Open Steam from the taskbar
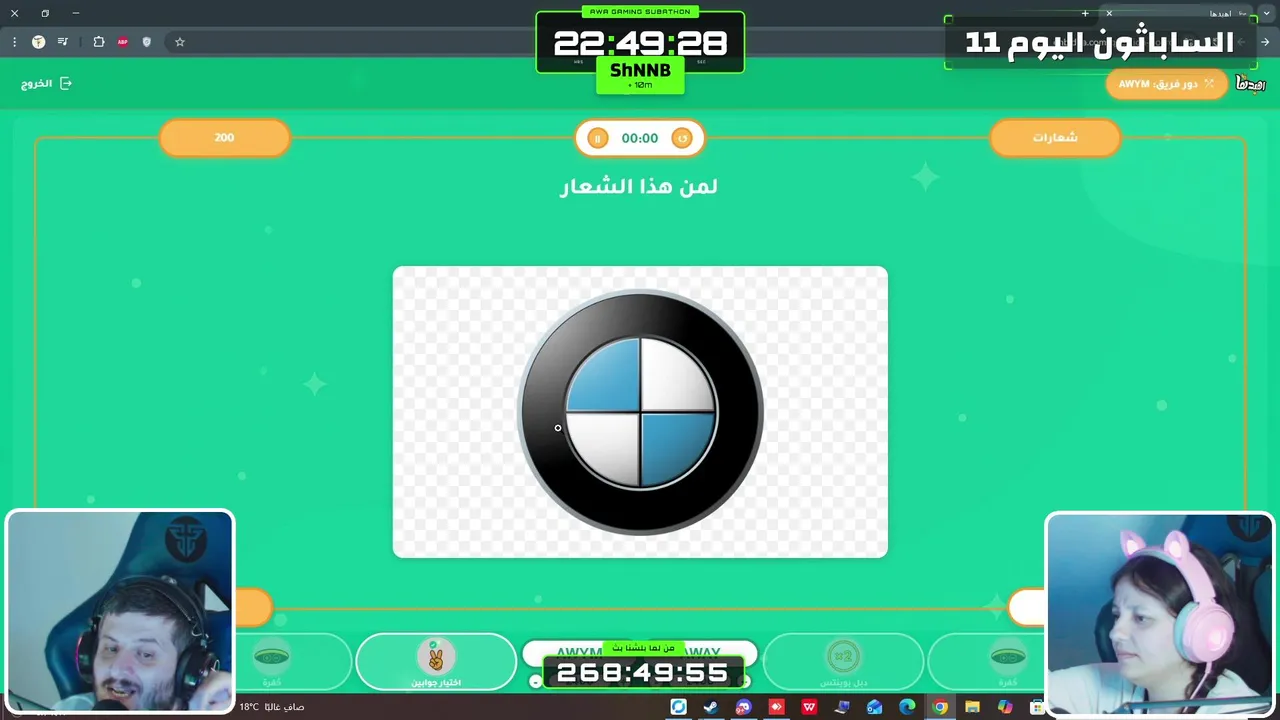The height and width of the screenshot is (720, 1280). (x=711, y=707)
